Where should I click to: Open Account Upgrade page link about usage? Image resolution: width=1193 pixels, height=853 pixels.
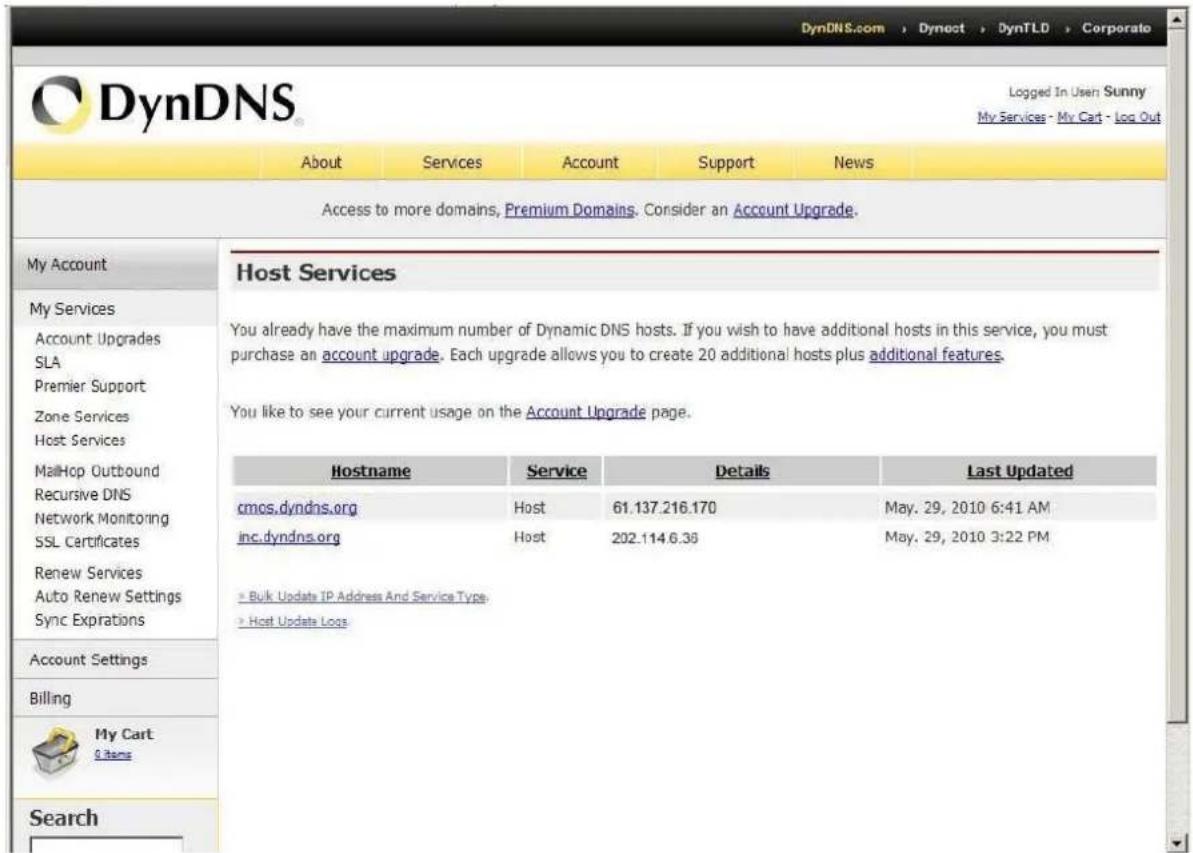586,412
